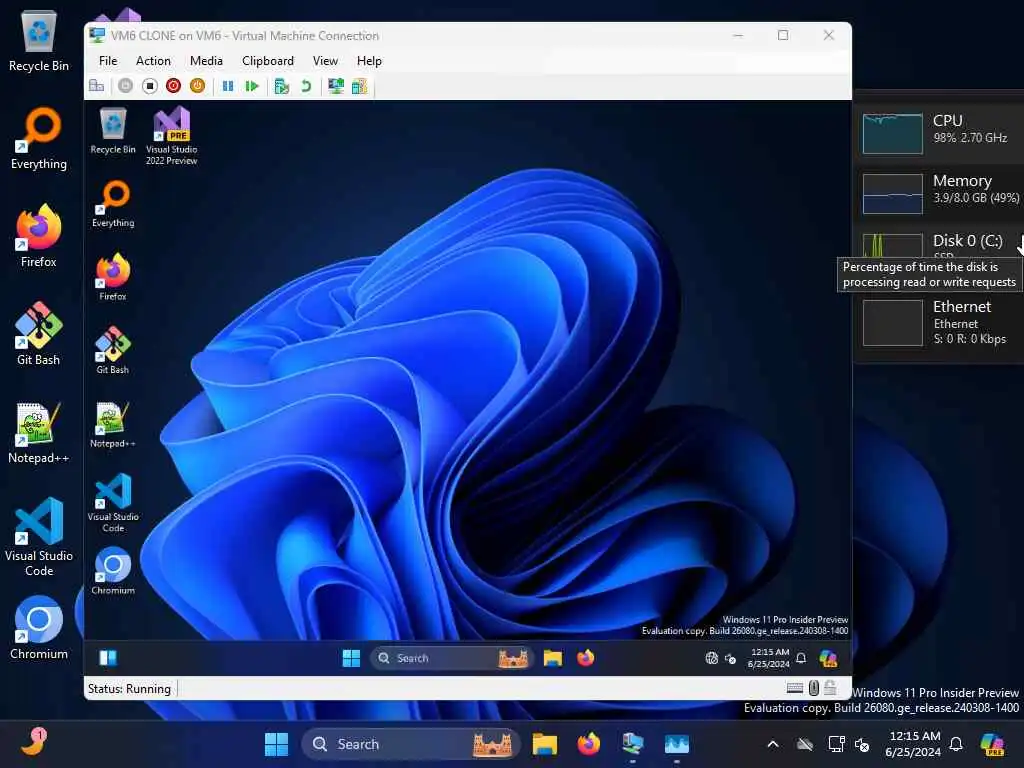Open the host notifications bell
This screenshot has height=768, width=1024.
(x=956, y=744)
